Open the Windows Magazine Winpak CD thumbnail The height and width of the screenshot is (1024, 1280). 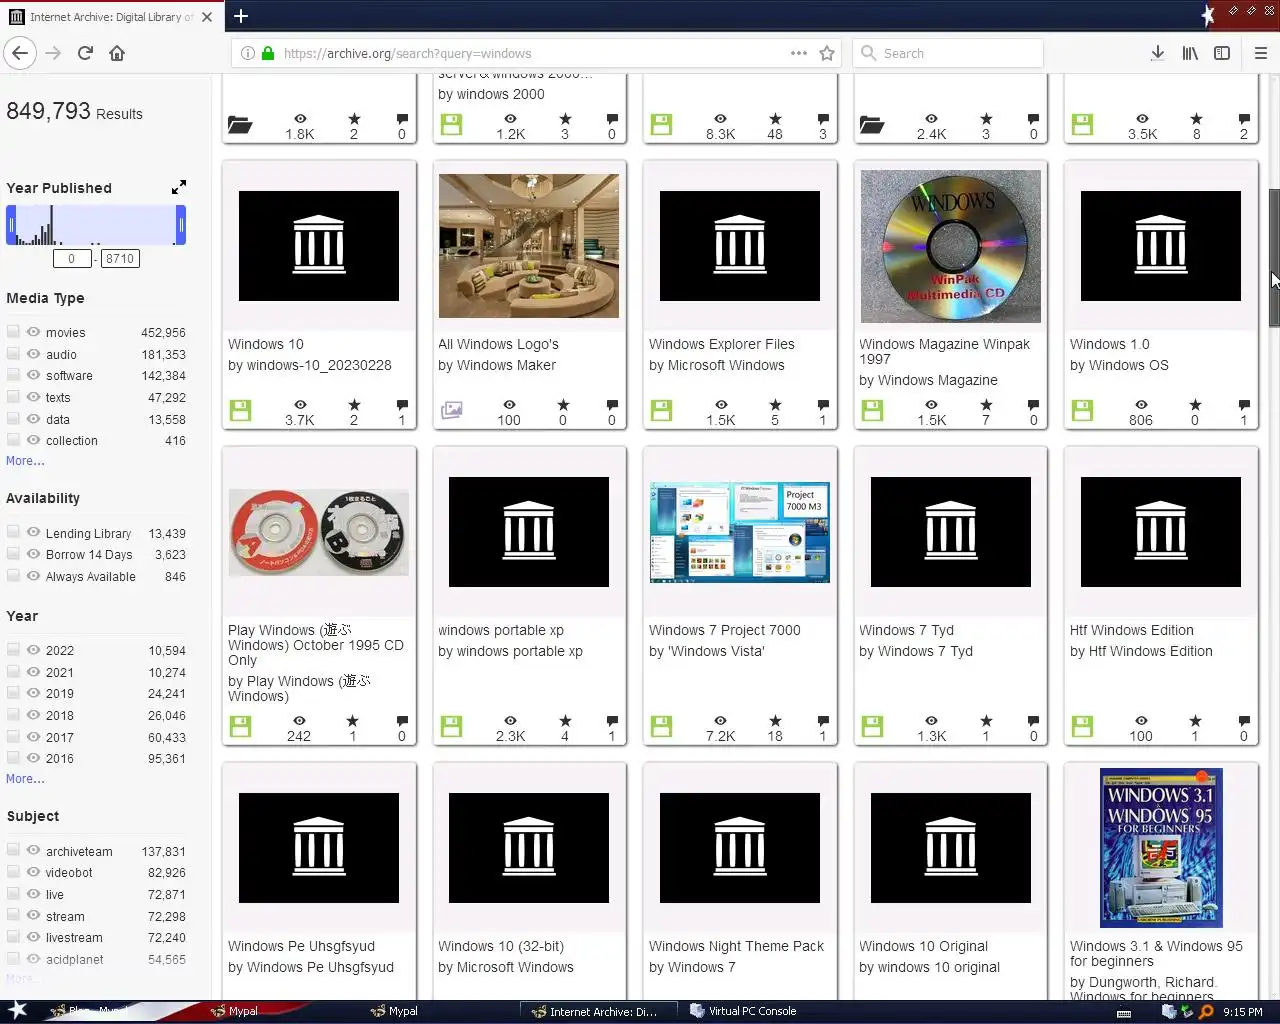tap(950, 246)
